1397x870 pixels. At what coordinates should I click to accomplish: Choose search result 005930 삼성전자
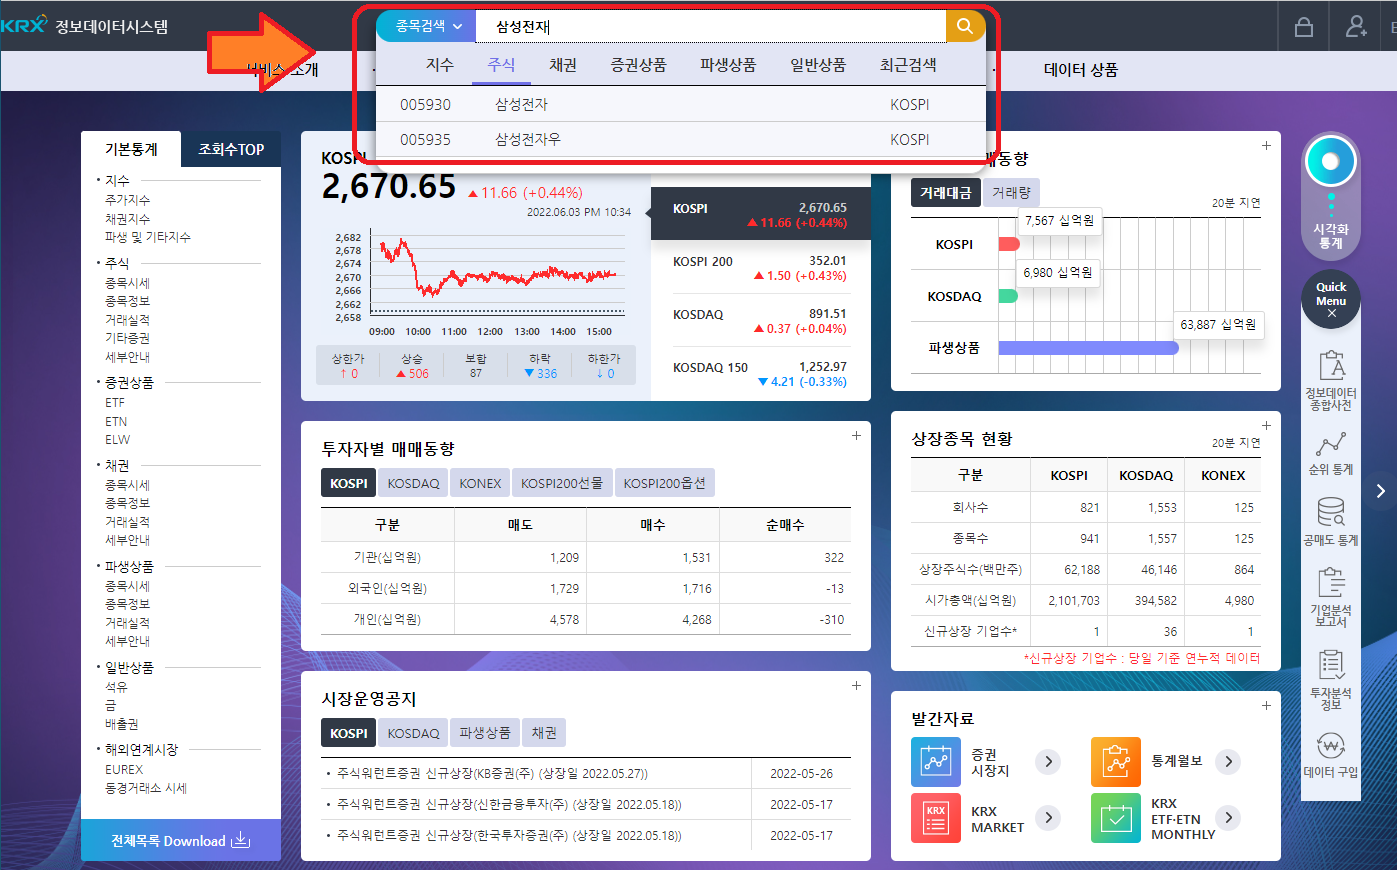(681, 104)
